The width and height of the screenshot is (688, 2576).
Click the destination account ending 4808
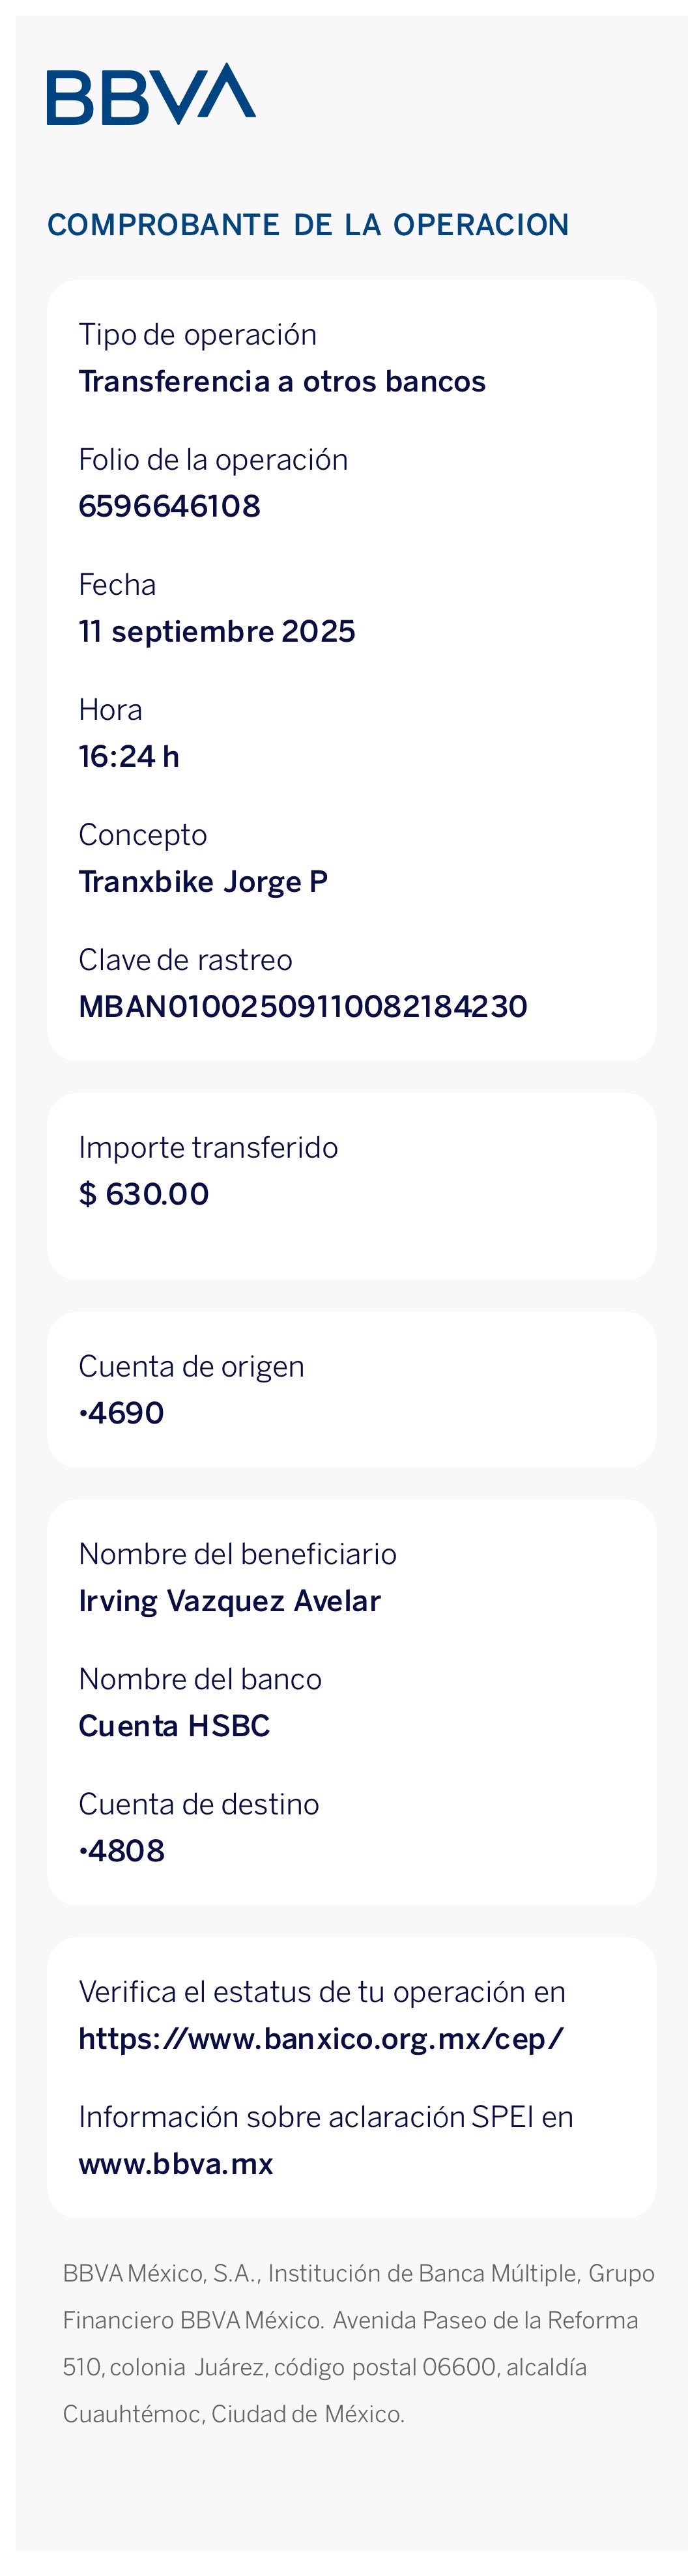(x=122, y=1850)
